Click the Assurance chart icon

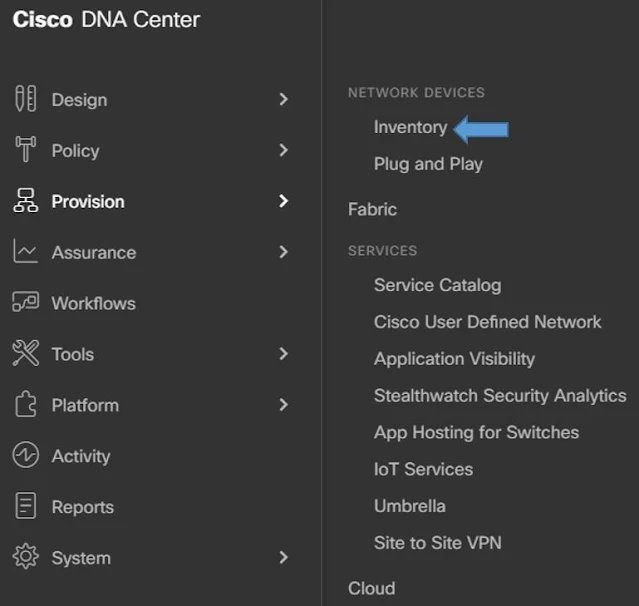point(25,252)
